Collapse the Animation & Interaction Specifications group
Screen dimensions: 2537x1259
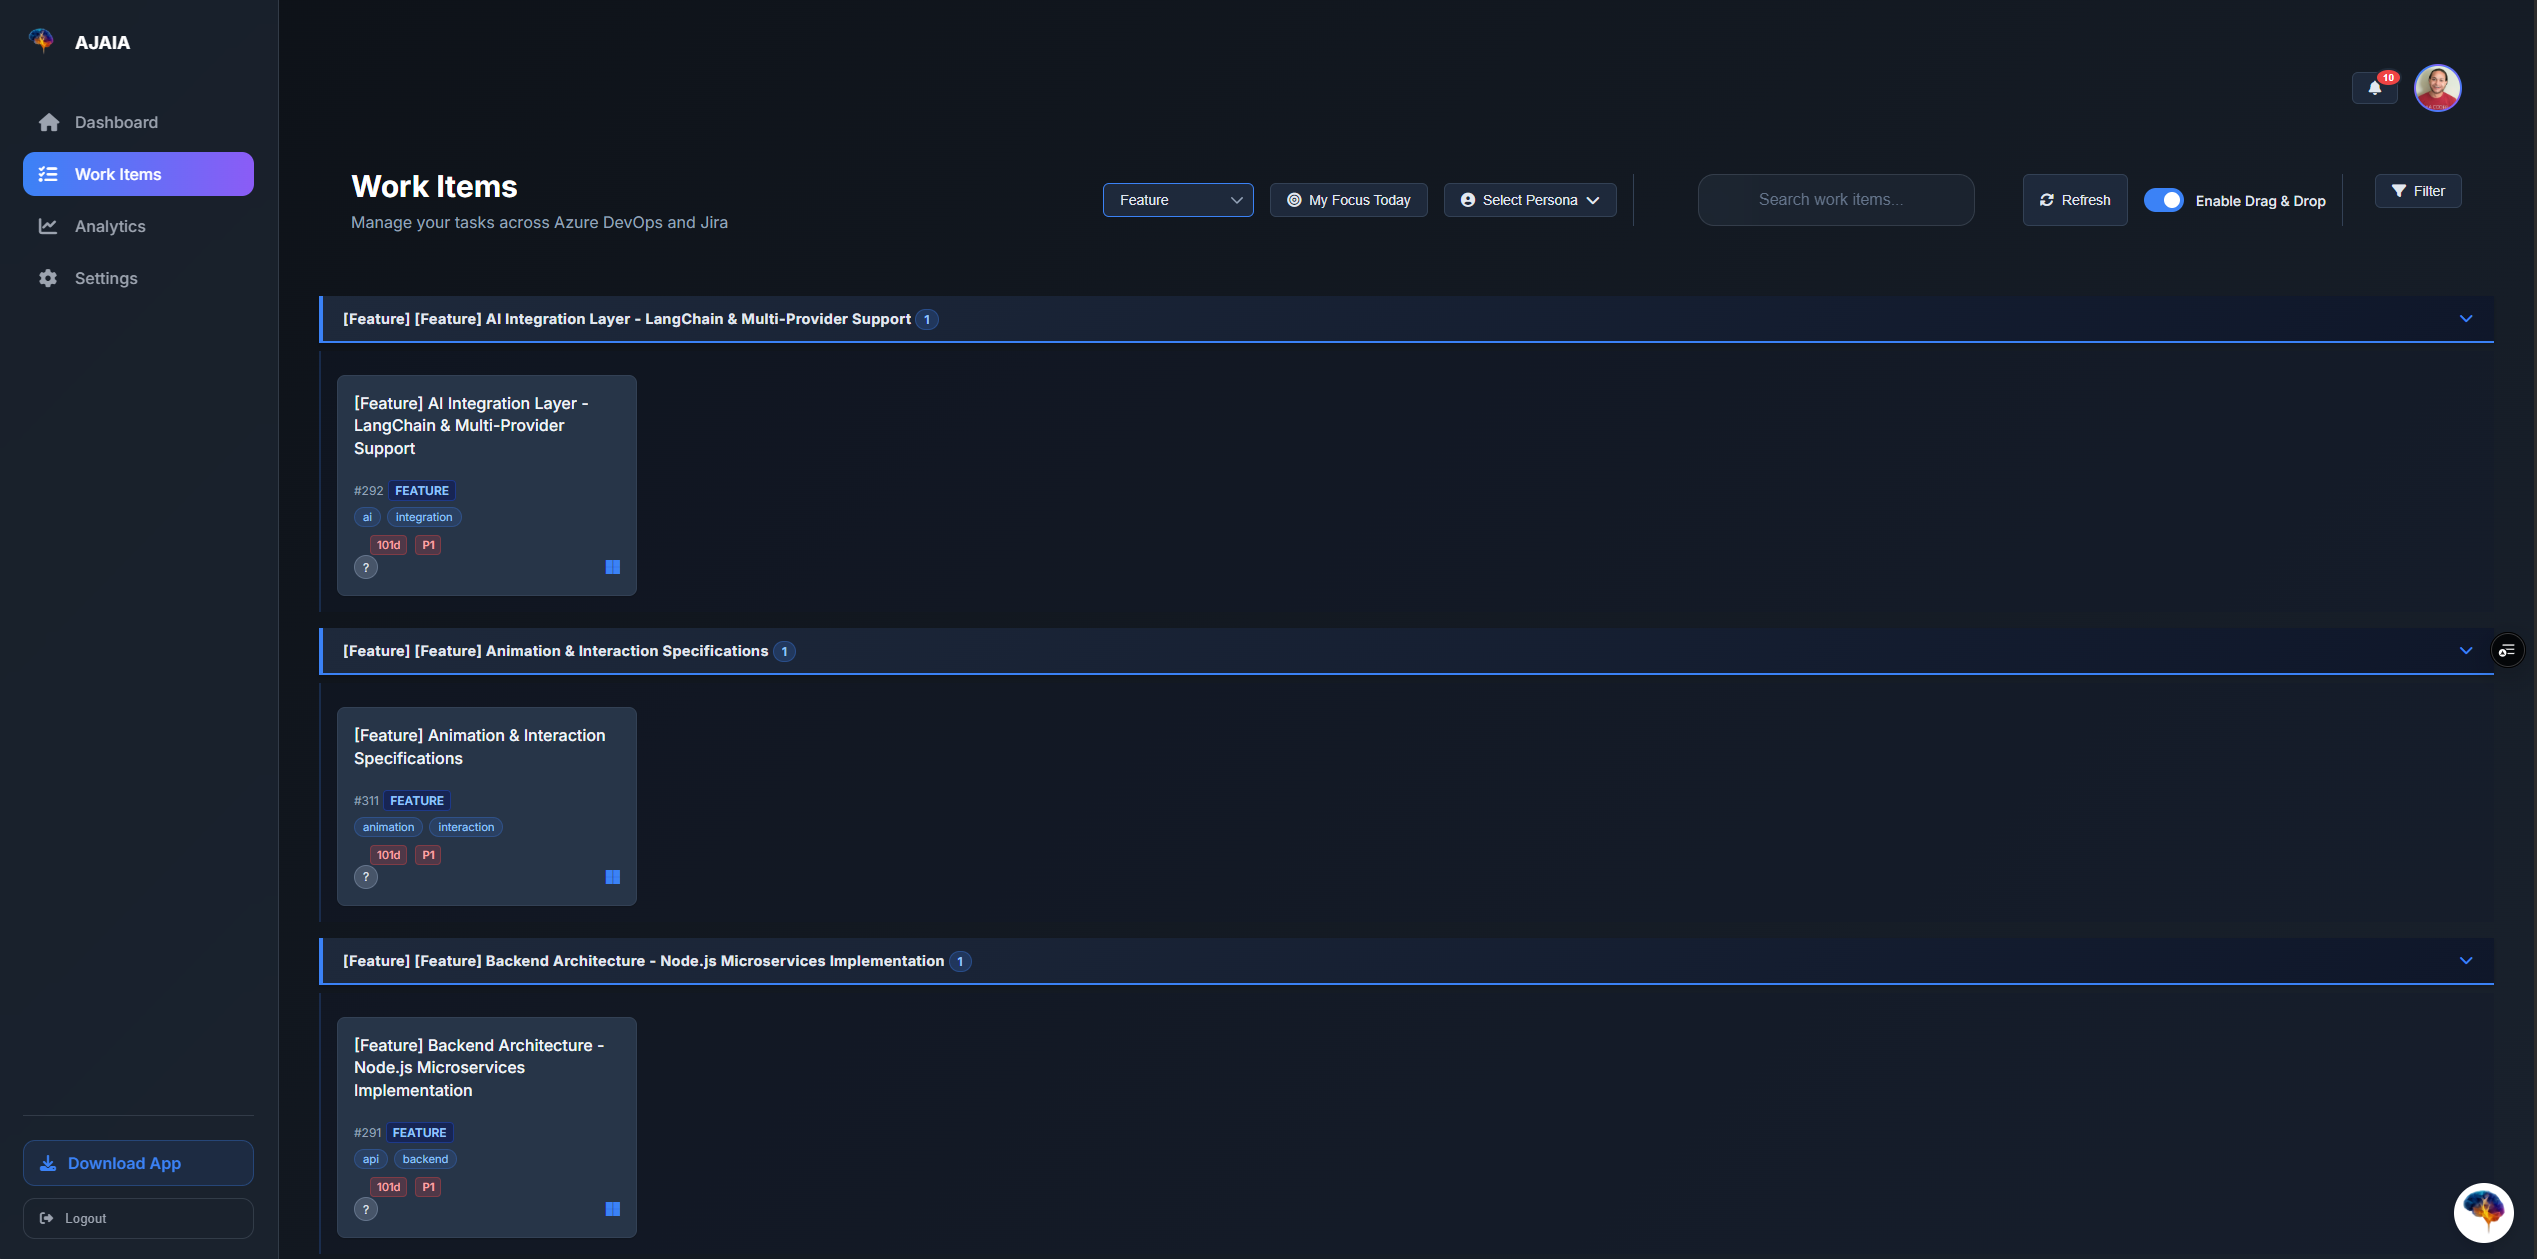pyautogui.click(x=2465, y=651)
